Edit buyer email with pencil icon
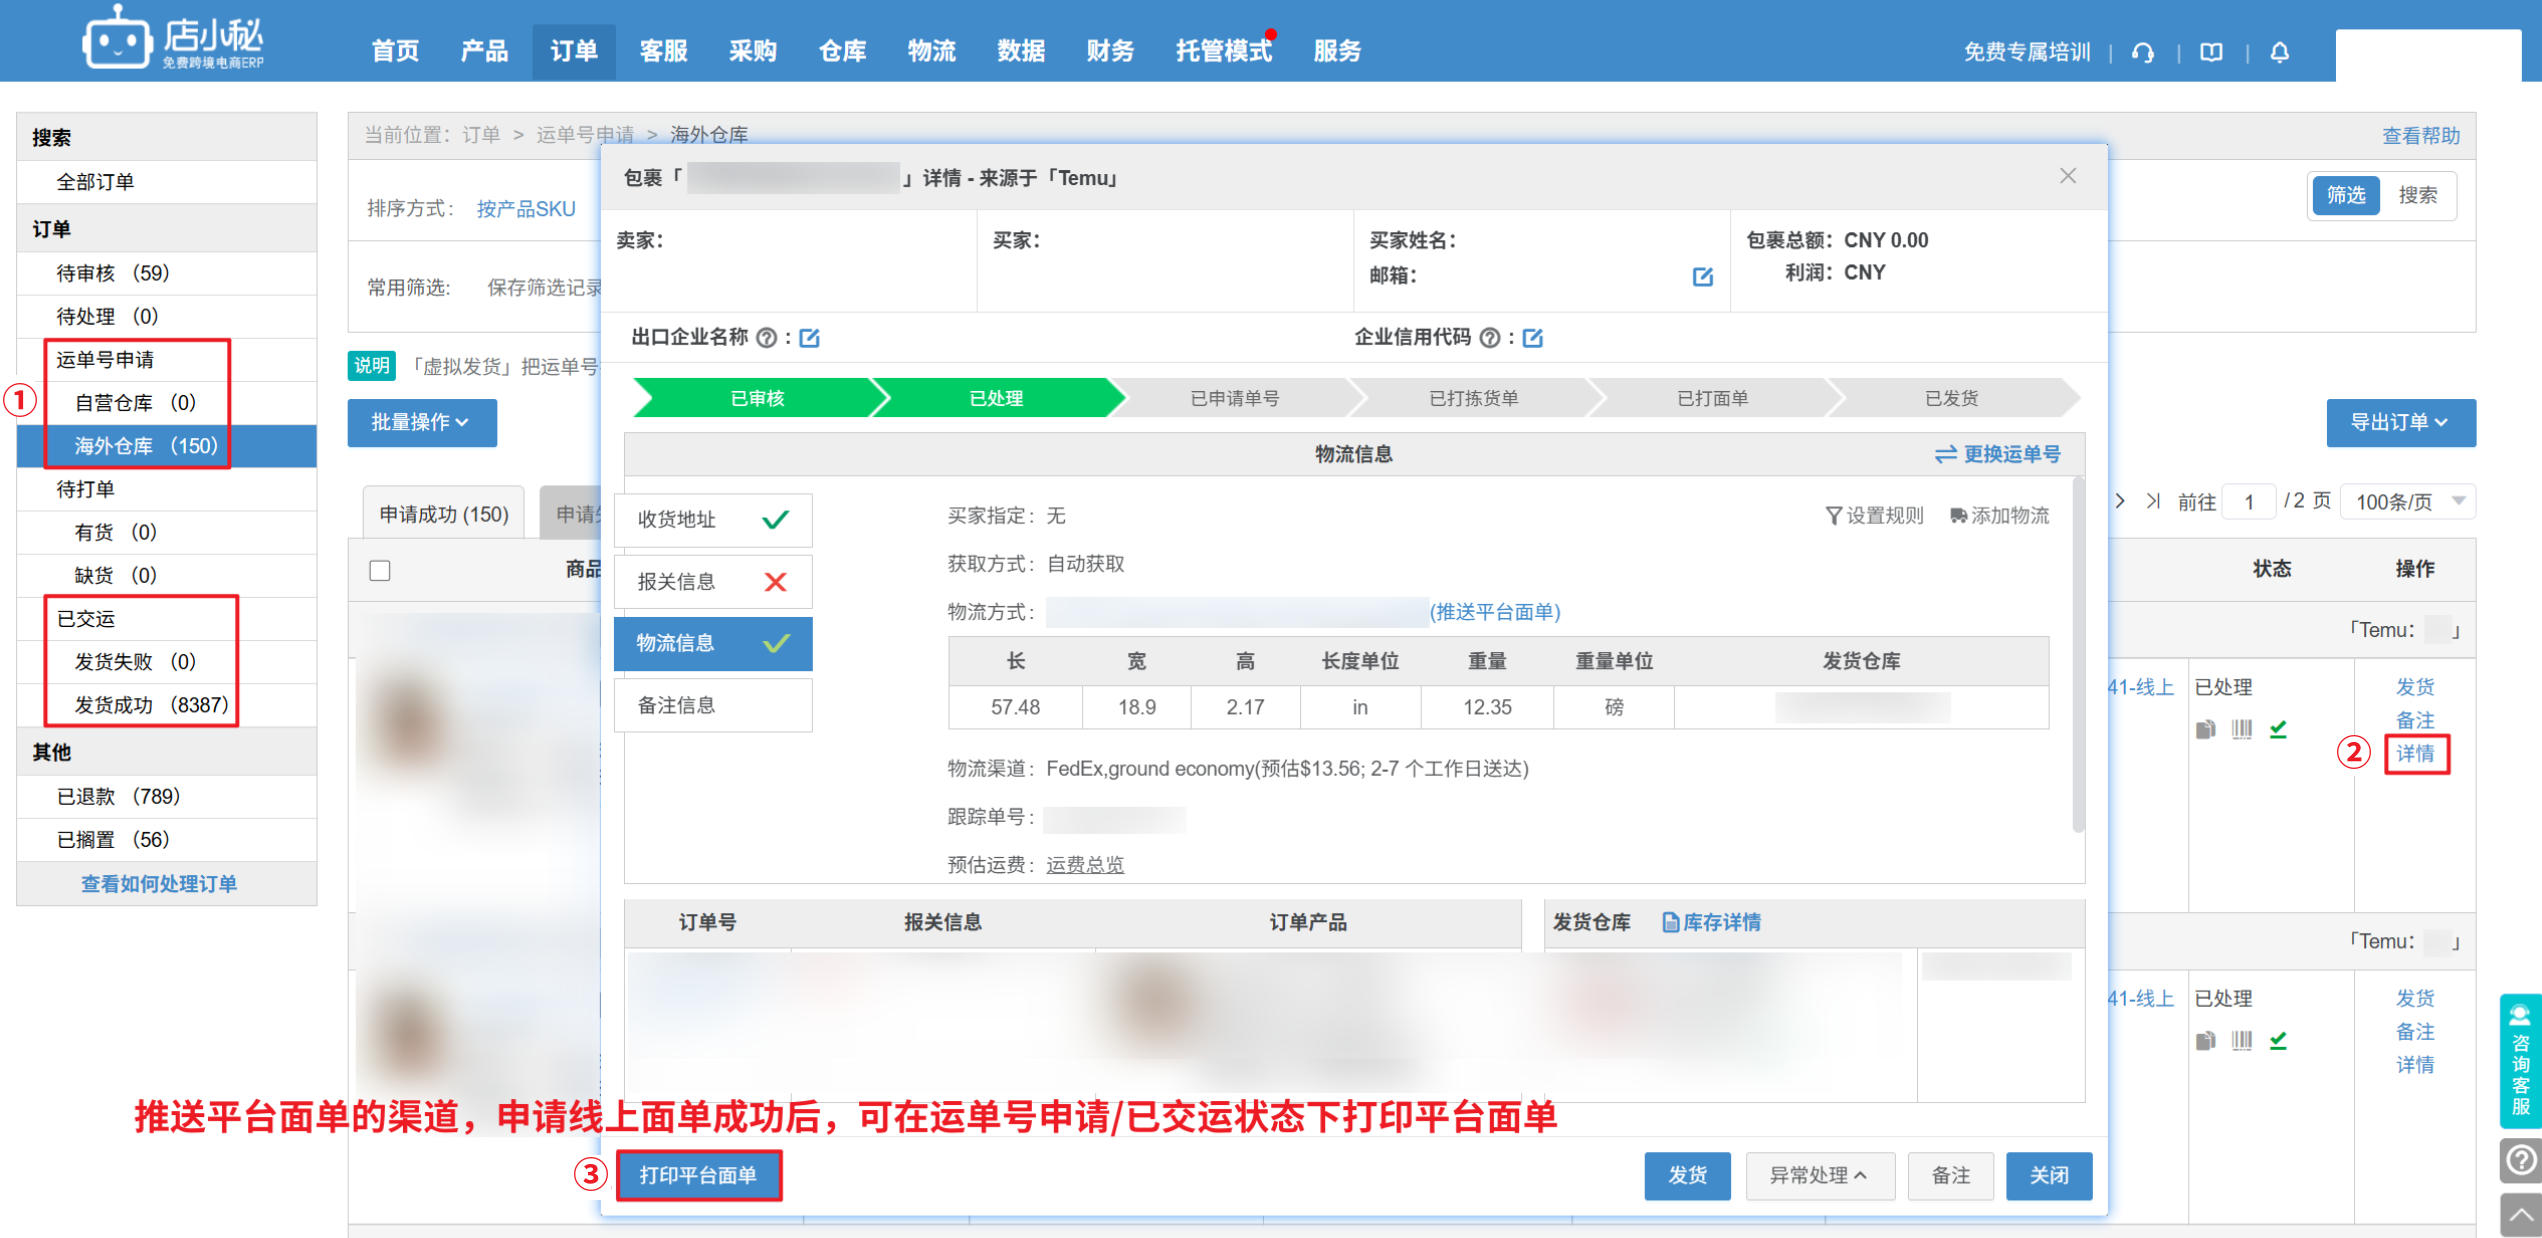This screenshot has width=2542, height=1238. point(1702,277)
